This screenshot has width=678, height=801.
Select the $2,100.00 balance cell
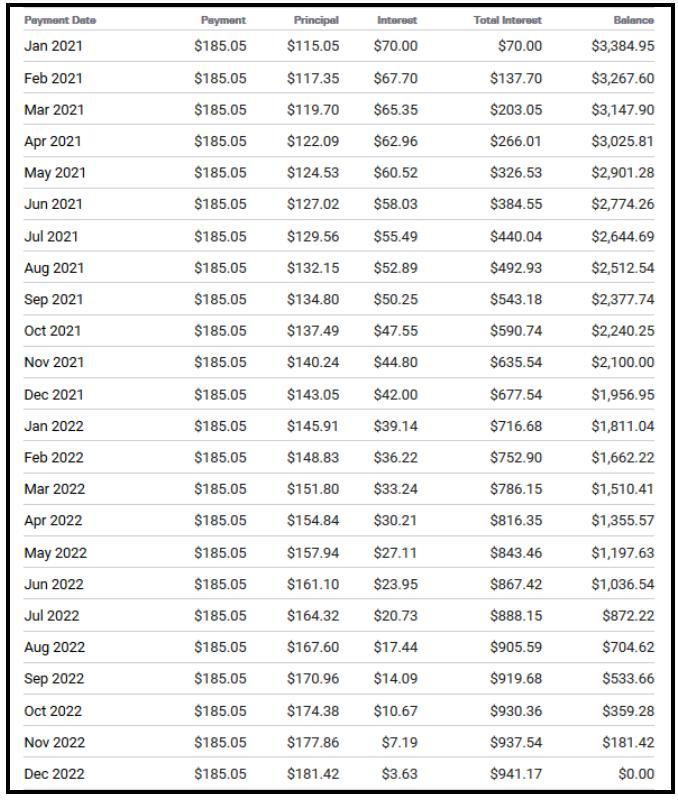point(622,362)
